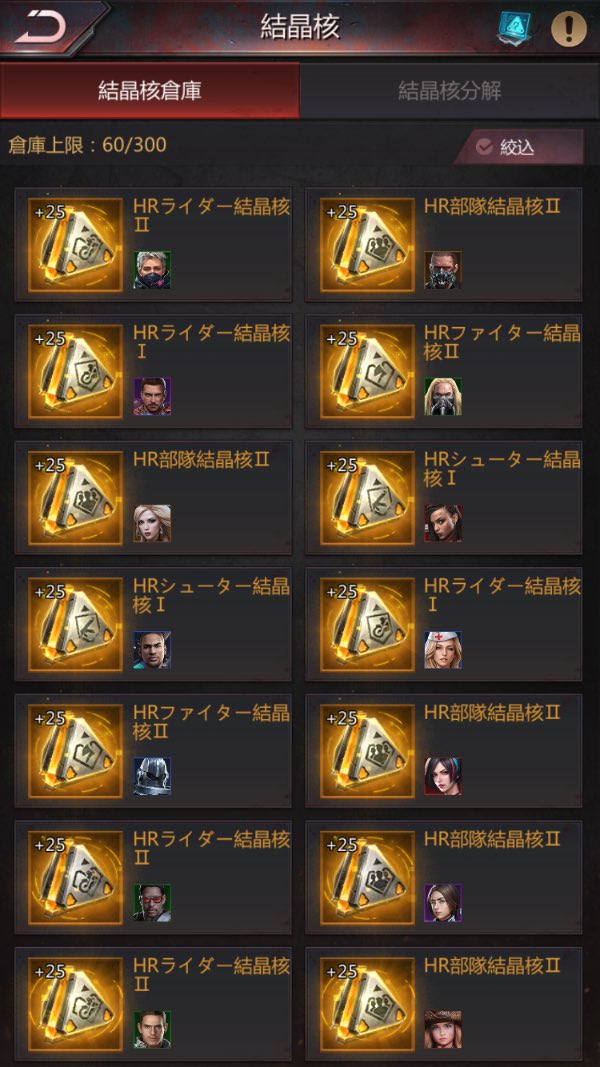This screenshot has width=600, height=1067.
Task: Tap the cowboy hat hero portrait
Action: tap(443, 1029)
